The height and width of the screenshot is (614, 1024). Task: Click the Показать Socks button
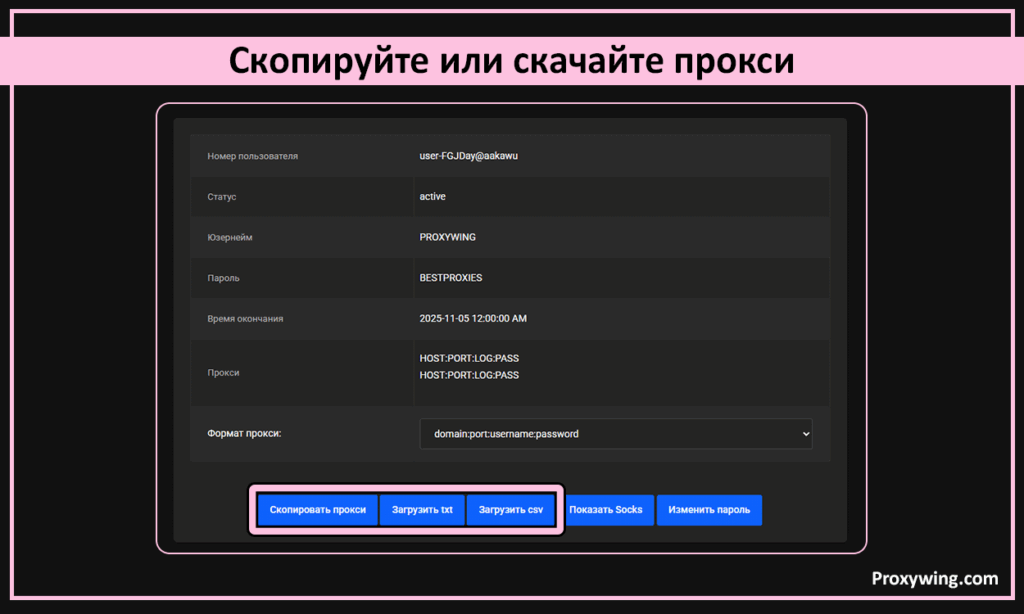[x=605, y=510]
